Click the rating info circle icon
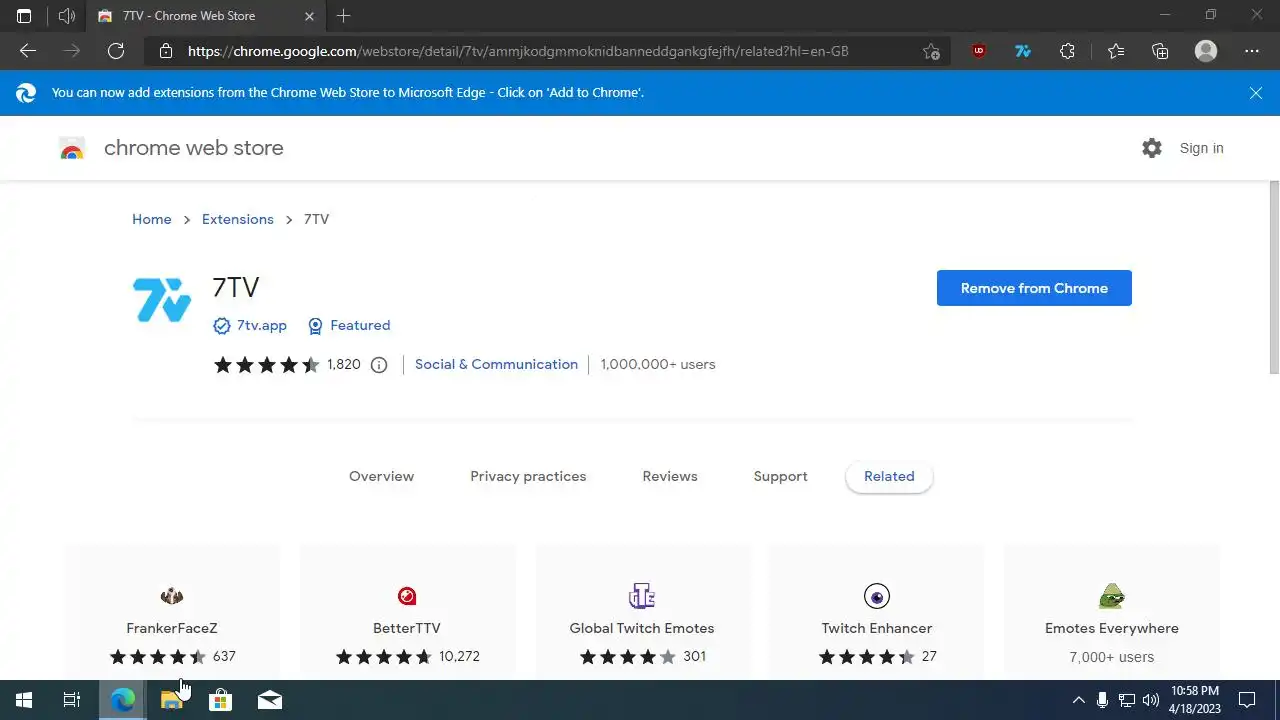Viewport: 1280px width, 720px height. coord(379,365)
